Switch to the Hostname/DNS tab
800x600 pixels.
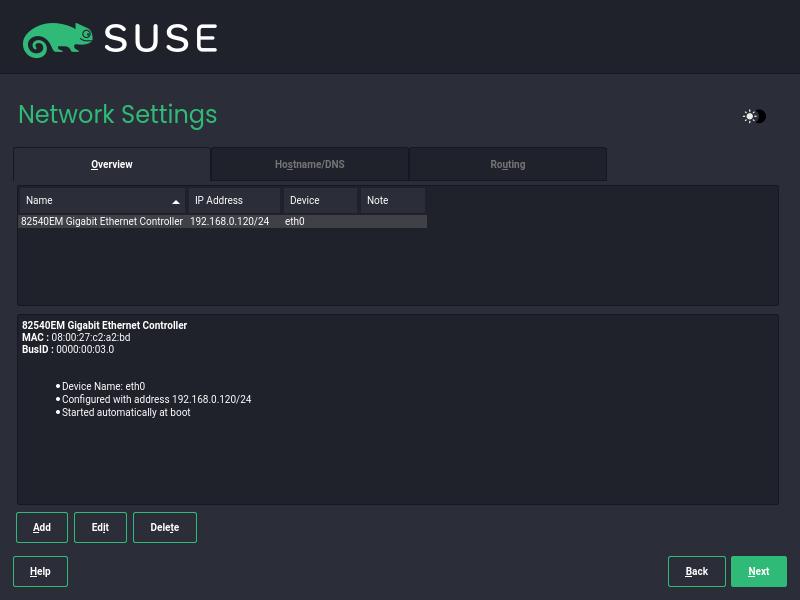[309, 164]
